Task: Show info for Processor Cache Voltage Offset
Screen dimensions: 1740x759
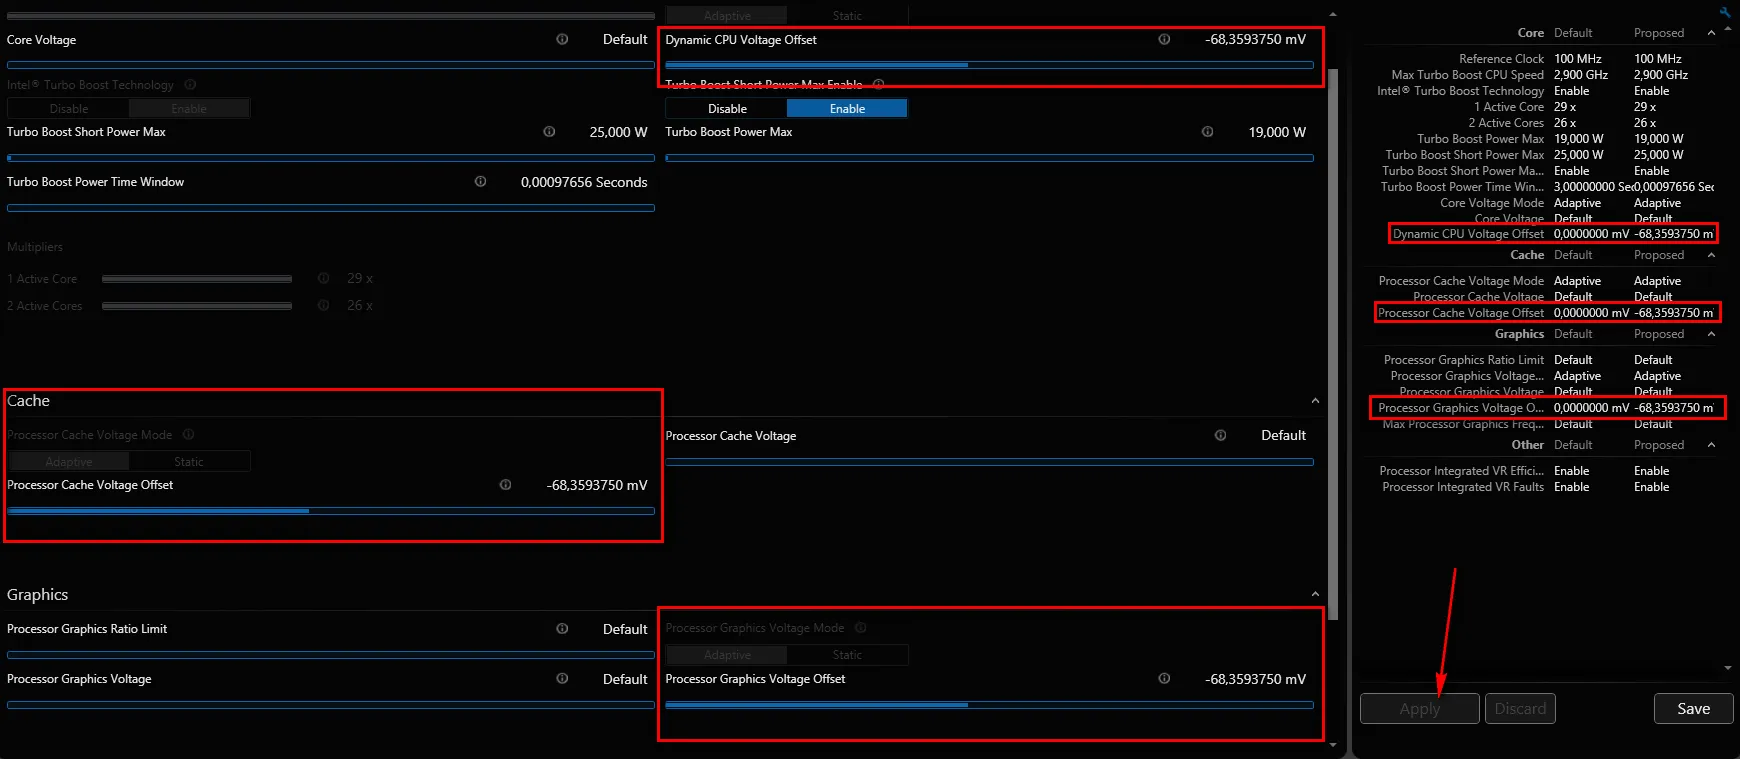Action: click(505, 484)
